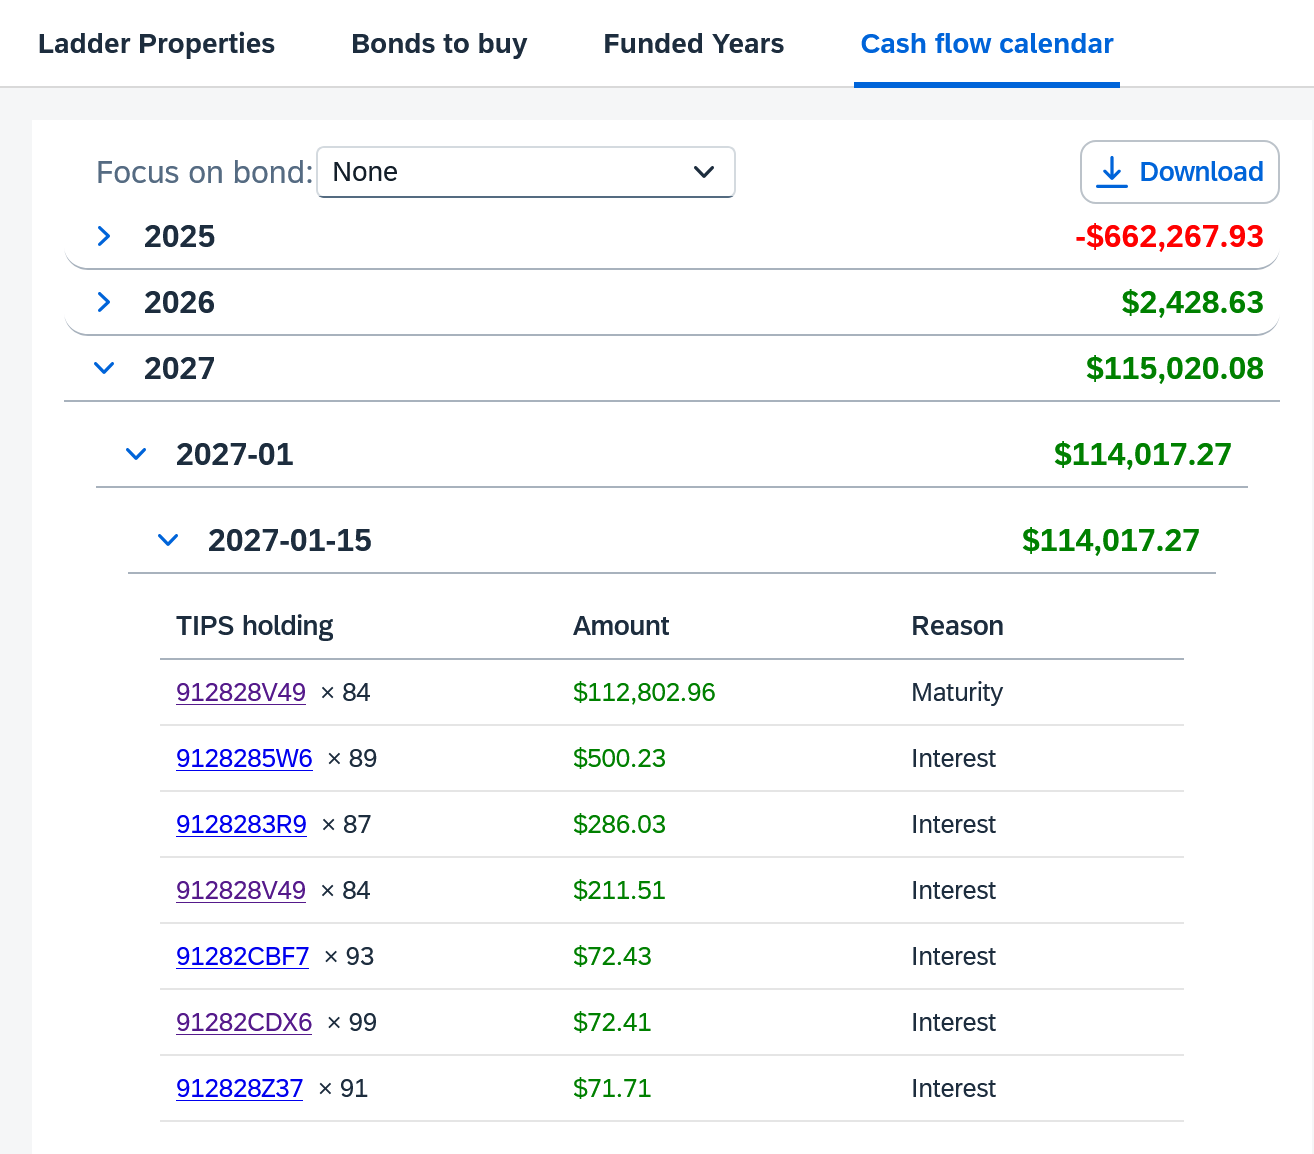Follow the 9128283R9 bond link

241,824
